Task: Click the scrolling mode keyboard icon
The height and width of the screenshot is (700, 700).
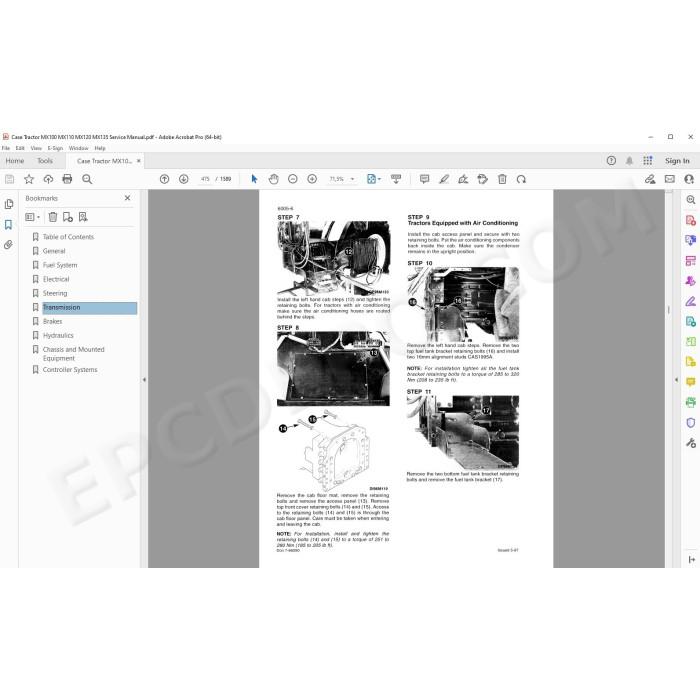Action: (x=396, y=179)
